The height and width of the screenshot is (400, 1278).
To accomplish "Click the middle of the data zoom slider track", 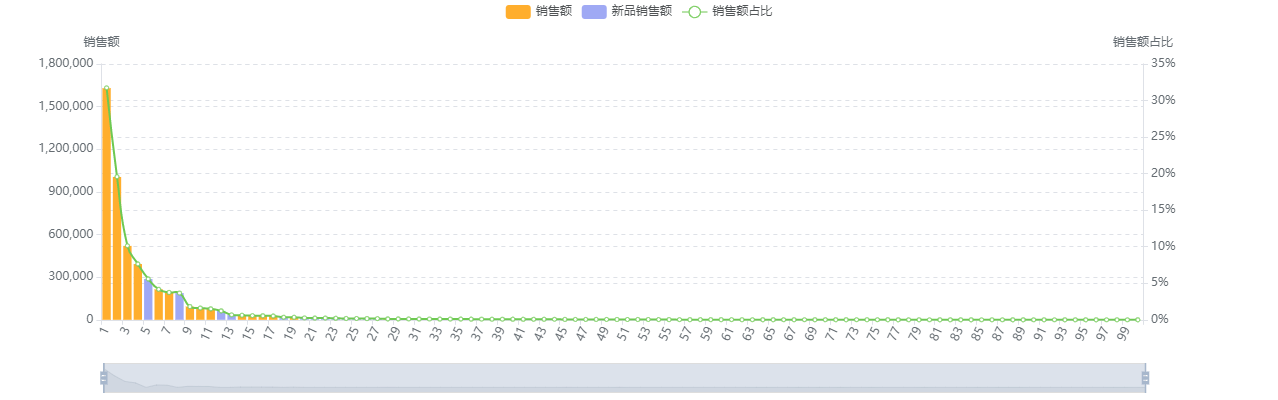I will (x=624, y=377).
